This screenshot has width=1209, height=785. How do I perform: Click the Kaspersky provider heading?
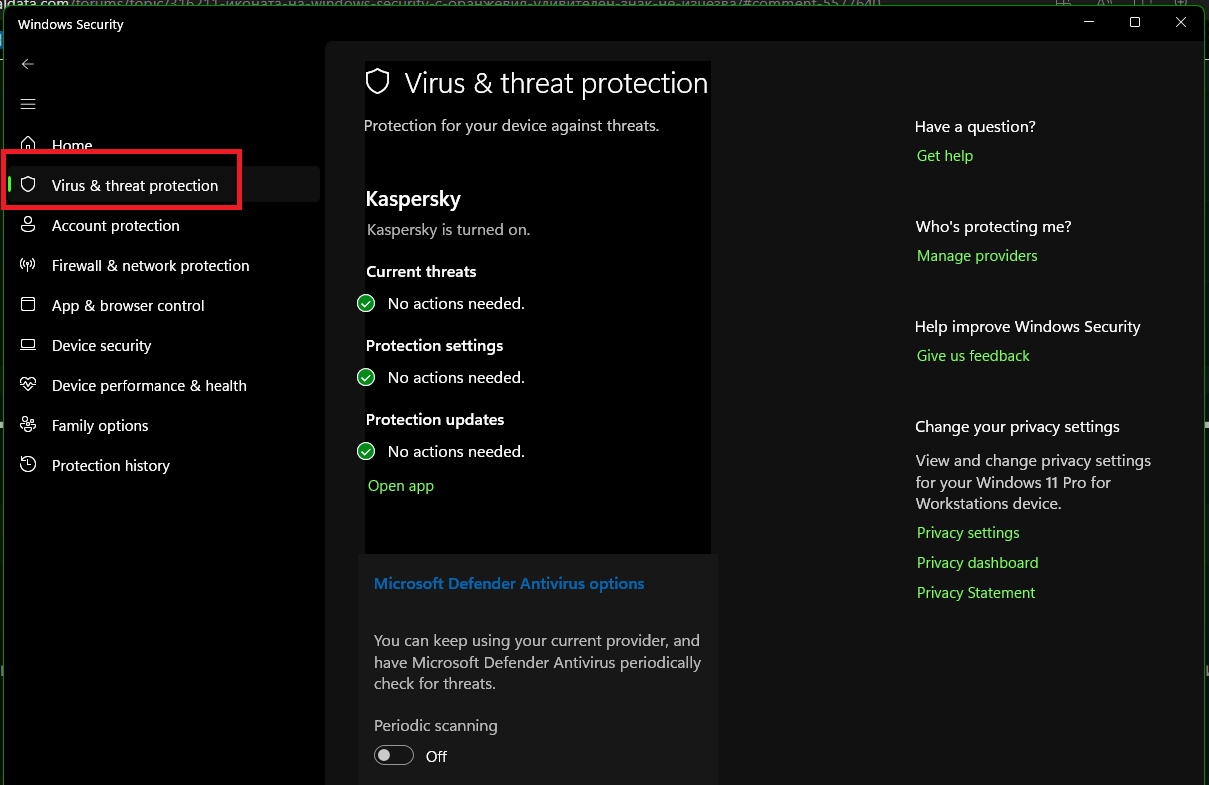[413, 199]
